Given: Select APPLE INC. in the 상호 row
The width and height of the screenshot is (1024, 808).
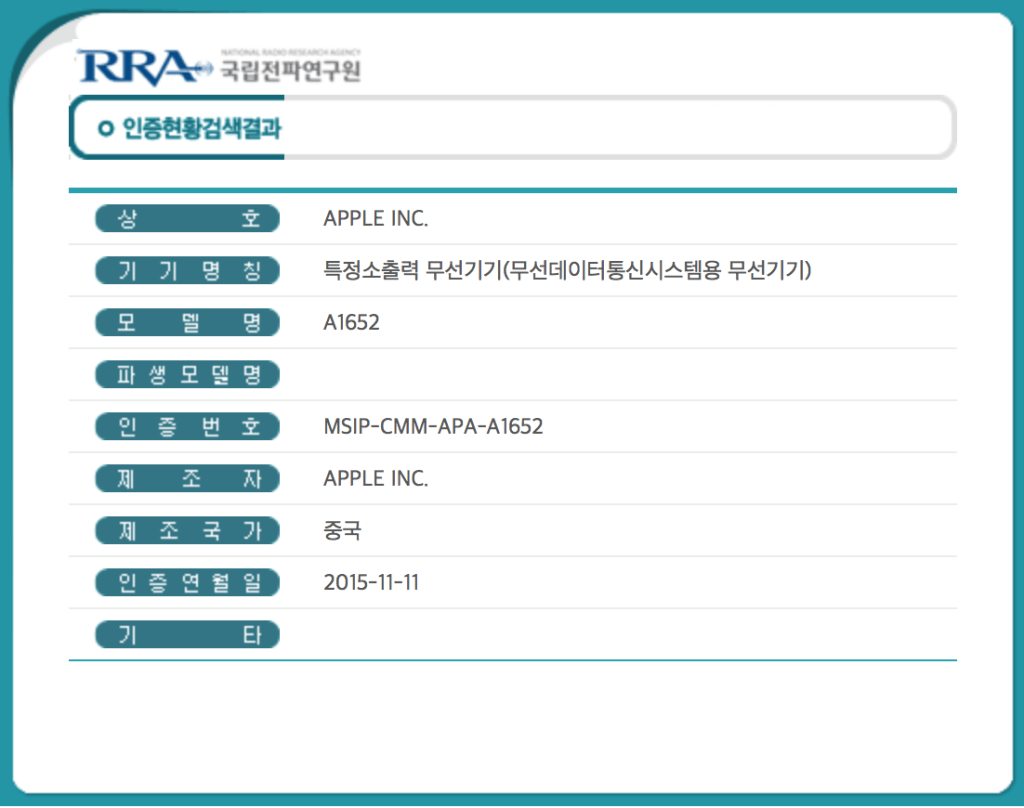Looking at the screenshot, I should pos(376,218).
